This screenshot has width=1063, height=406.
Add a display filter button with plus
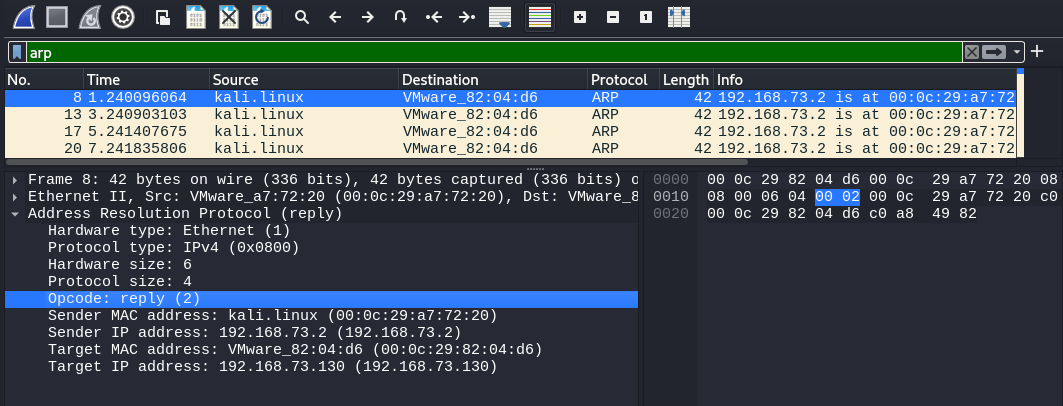point(1037,52)
